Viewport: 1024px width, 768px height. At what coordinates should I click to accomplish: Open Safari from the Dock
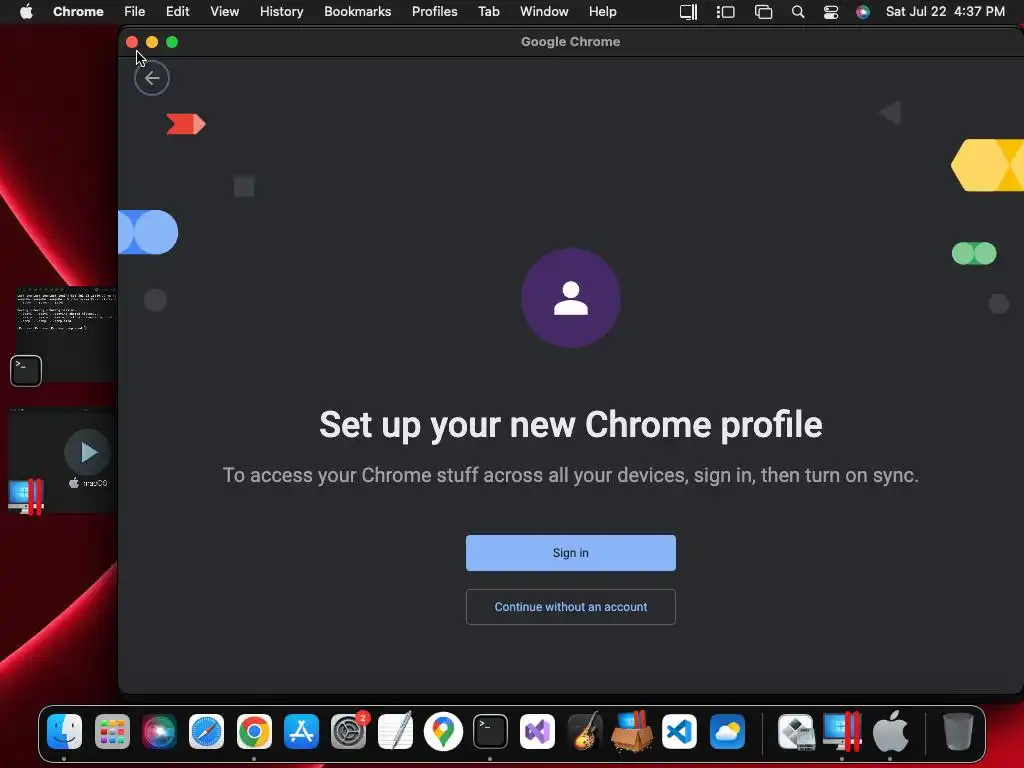click(x=206, y=731)
